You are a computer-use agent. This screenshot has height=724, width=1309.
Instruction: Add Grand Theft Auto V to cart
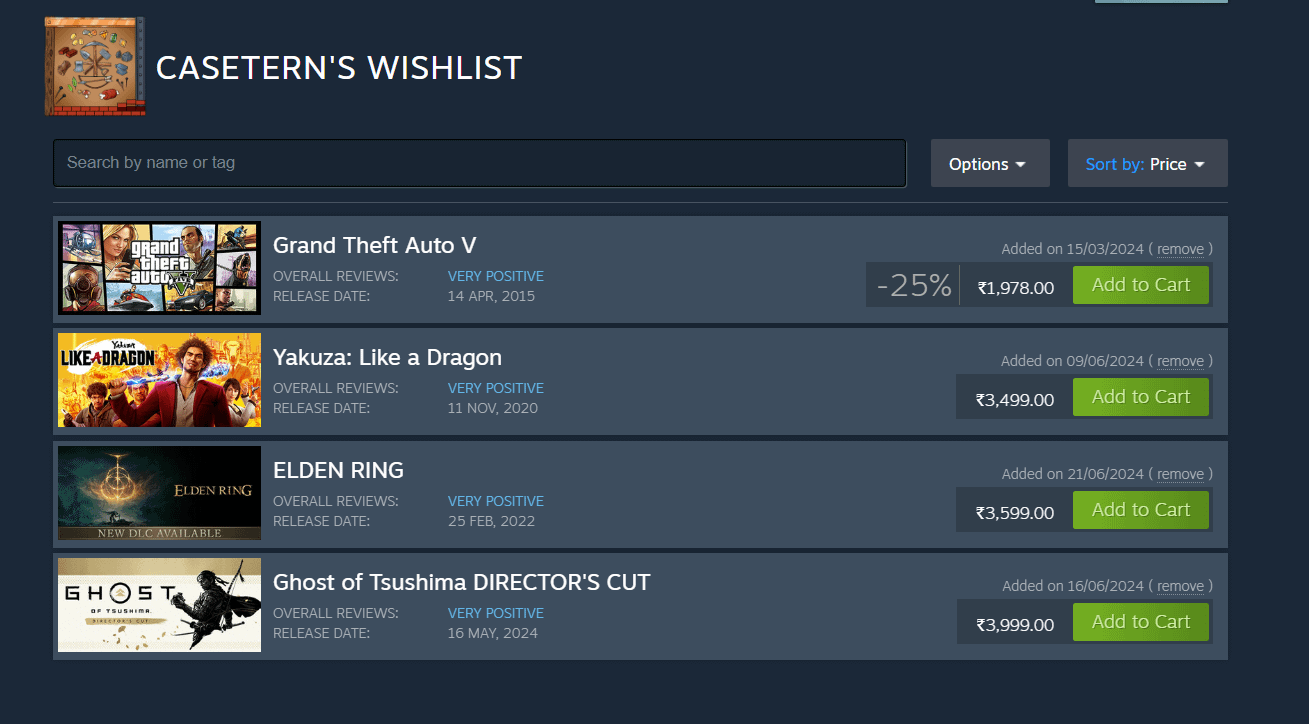tap(1140, 285)
